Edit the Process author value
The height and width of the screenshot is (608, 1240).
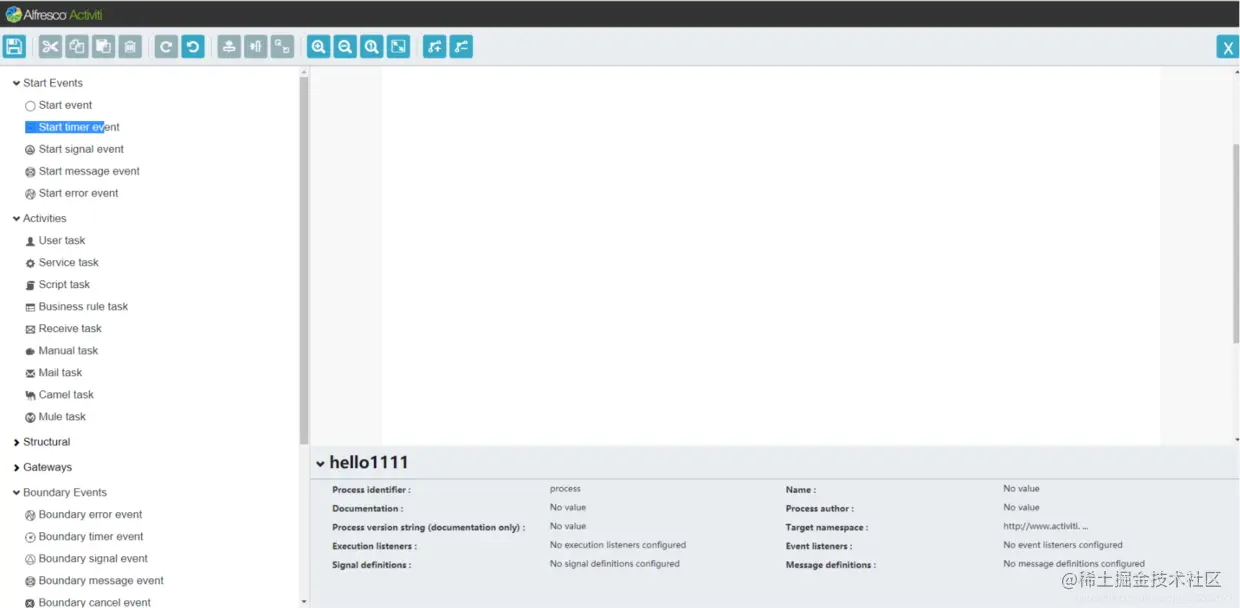click(x=1021, y=507)
